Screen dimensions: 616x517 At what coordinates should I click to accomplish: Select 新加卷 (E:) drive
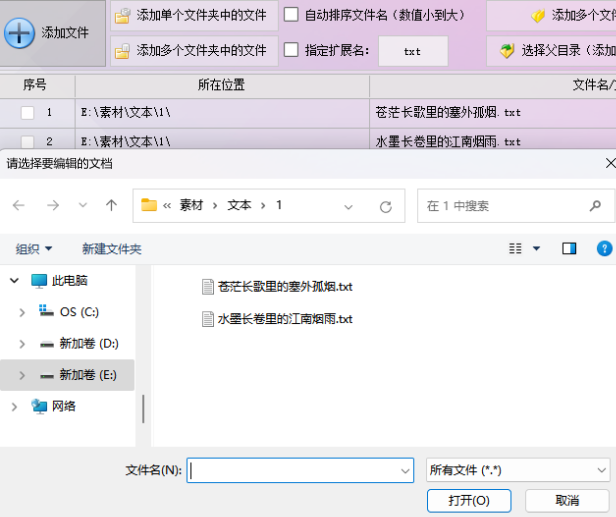[x=88, y=375]
